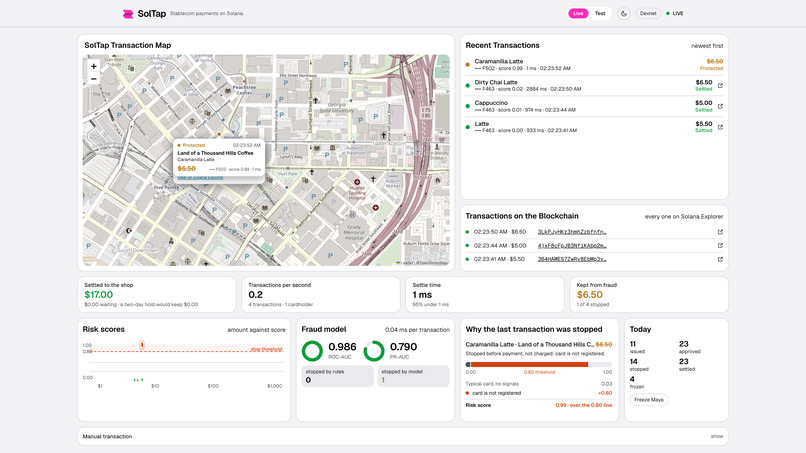Click the Settled to the shop $17.00 value

pyautogui.click(x=99, y=295)
